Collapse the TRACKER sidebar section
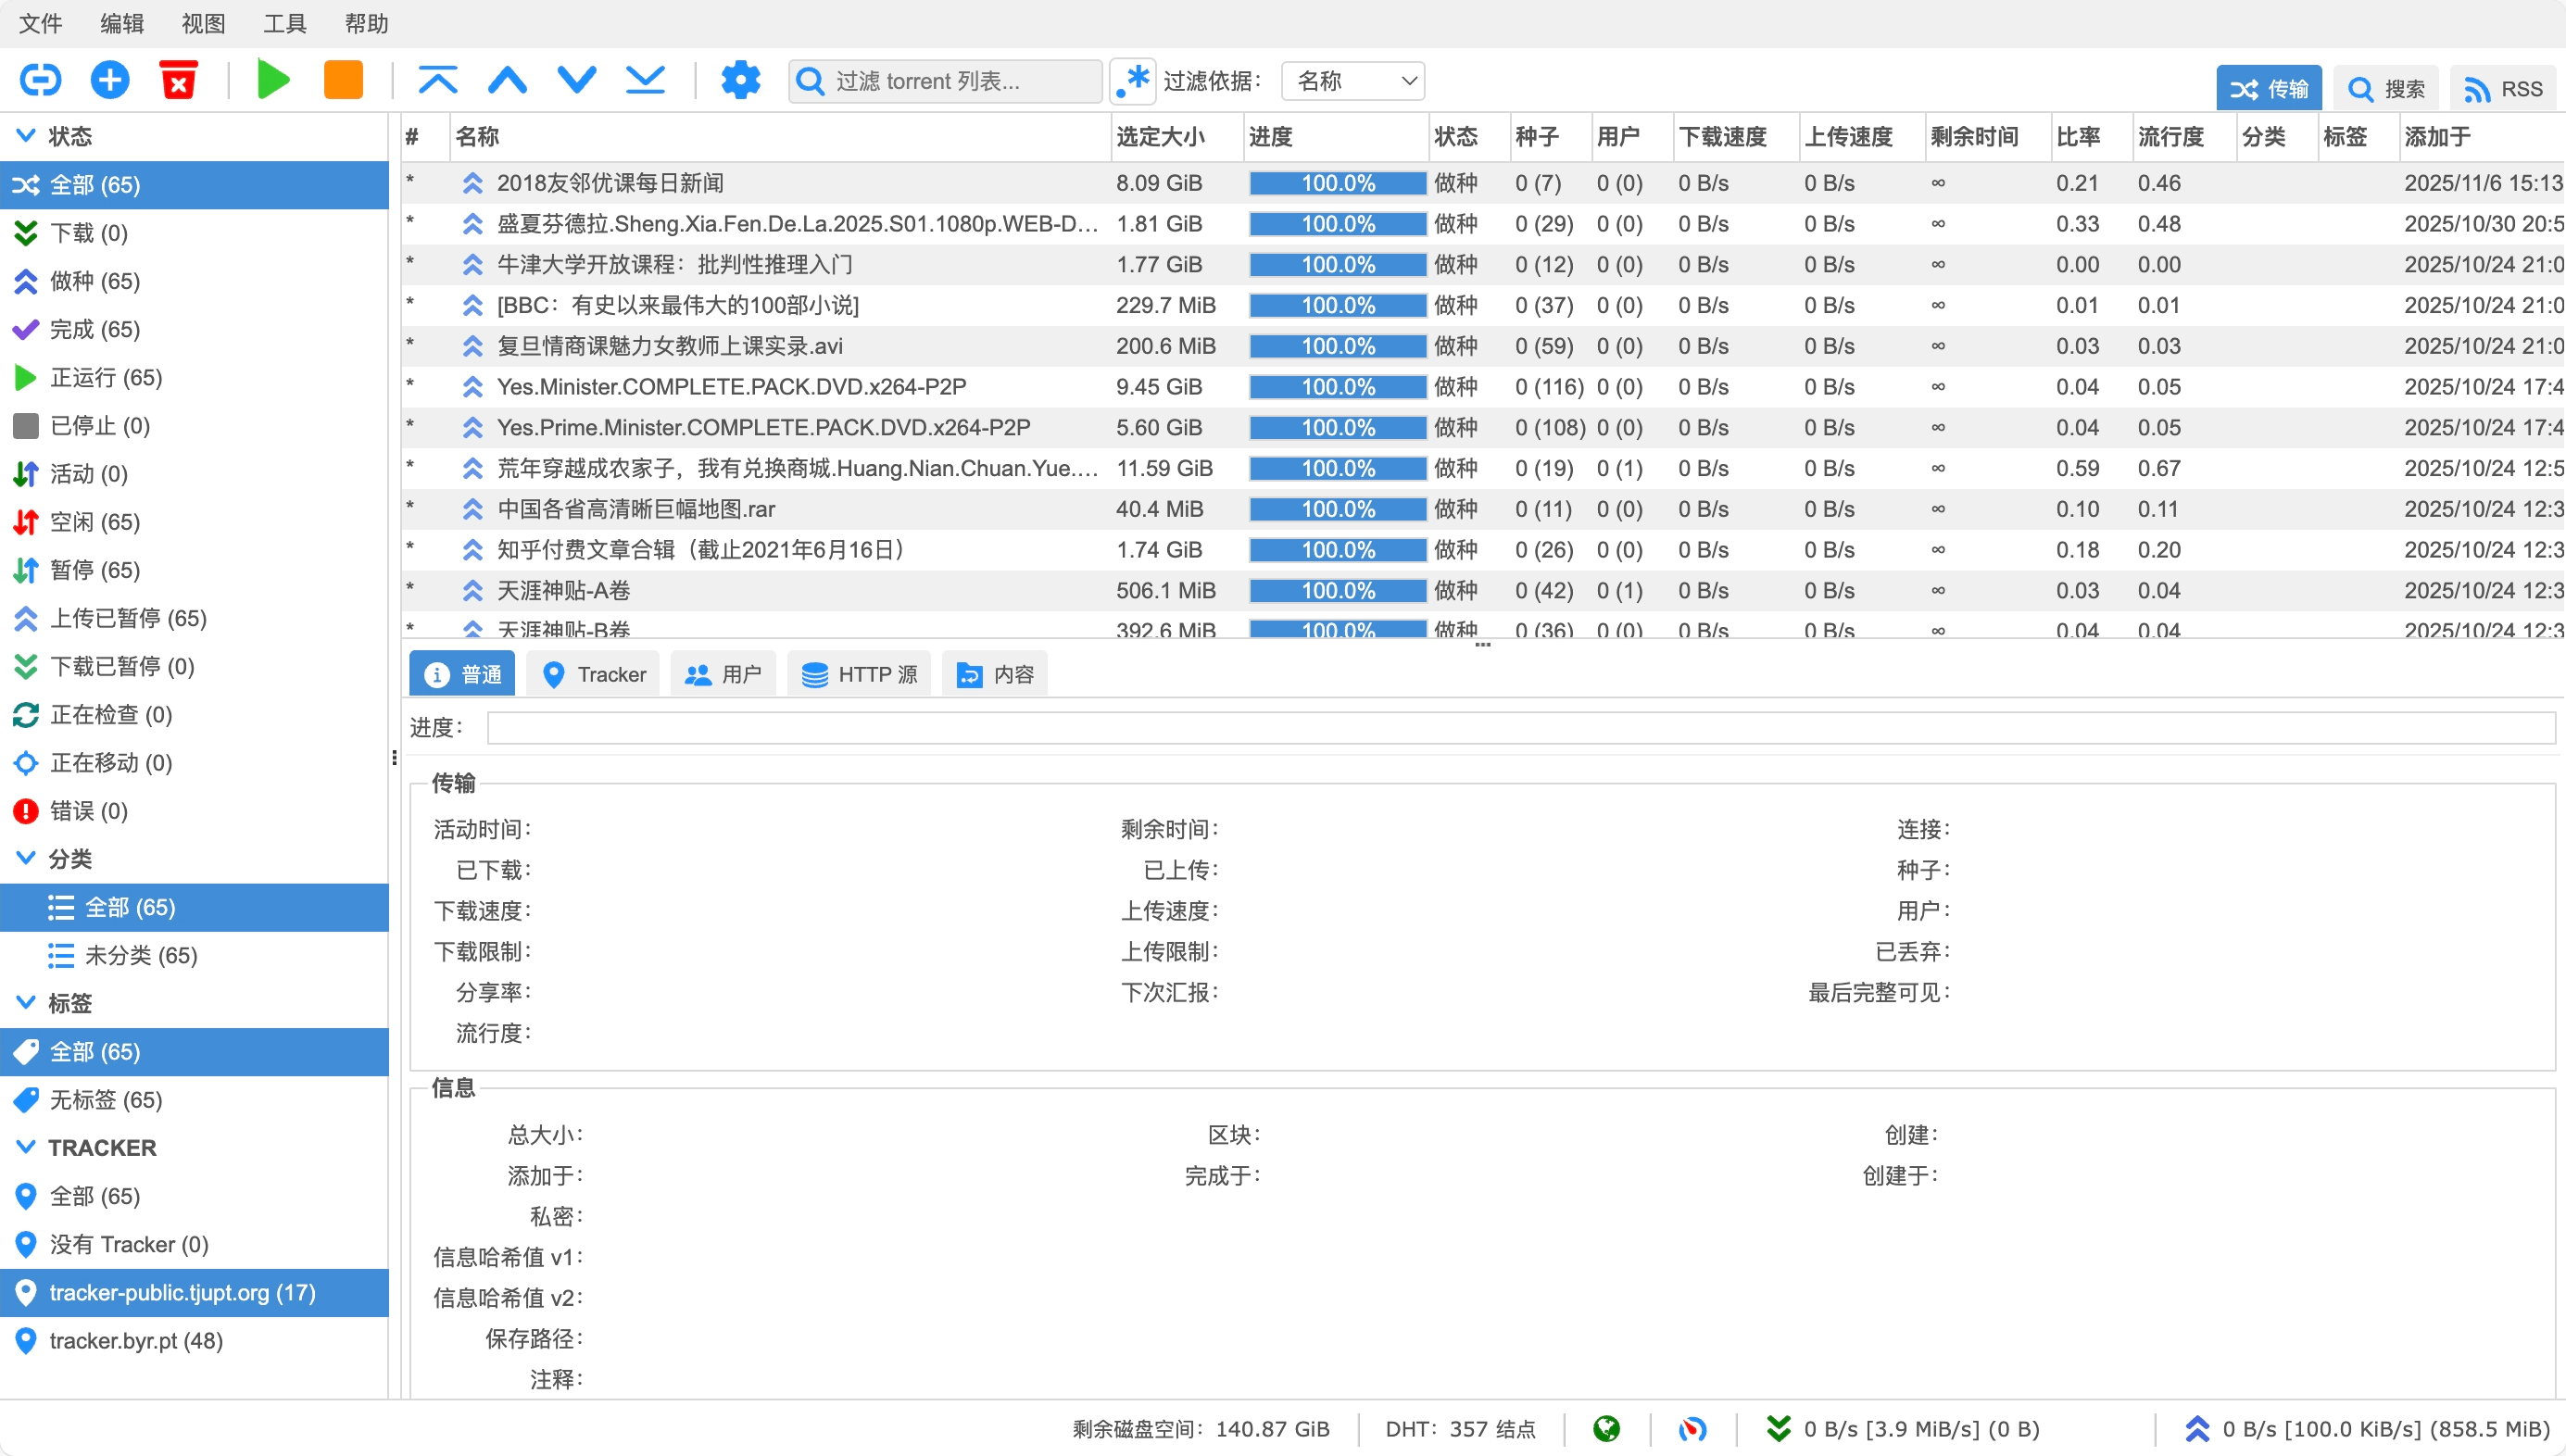The height and width of the screenshot is (1456, 2566). [x=27, y=1147]
